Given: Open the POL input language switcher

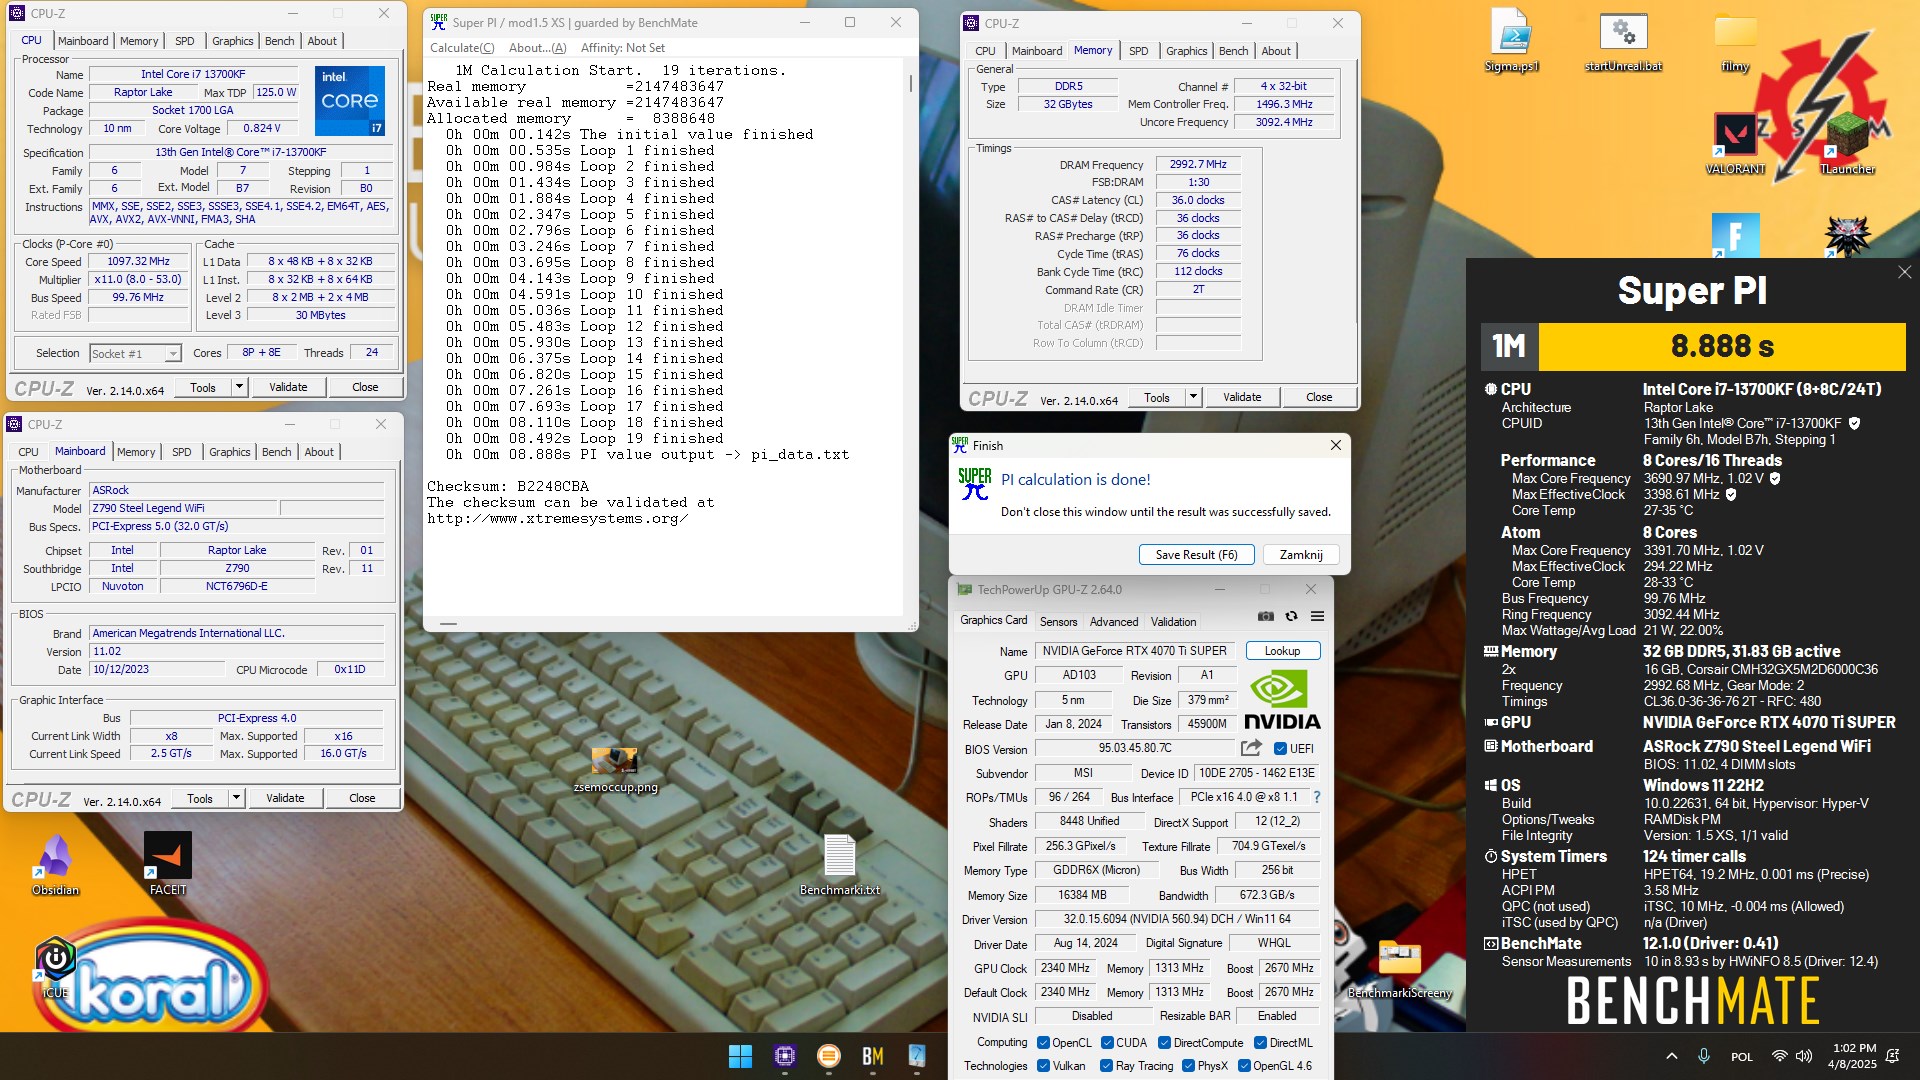Looking at the screenshot, I should 1742,1056.
